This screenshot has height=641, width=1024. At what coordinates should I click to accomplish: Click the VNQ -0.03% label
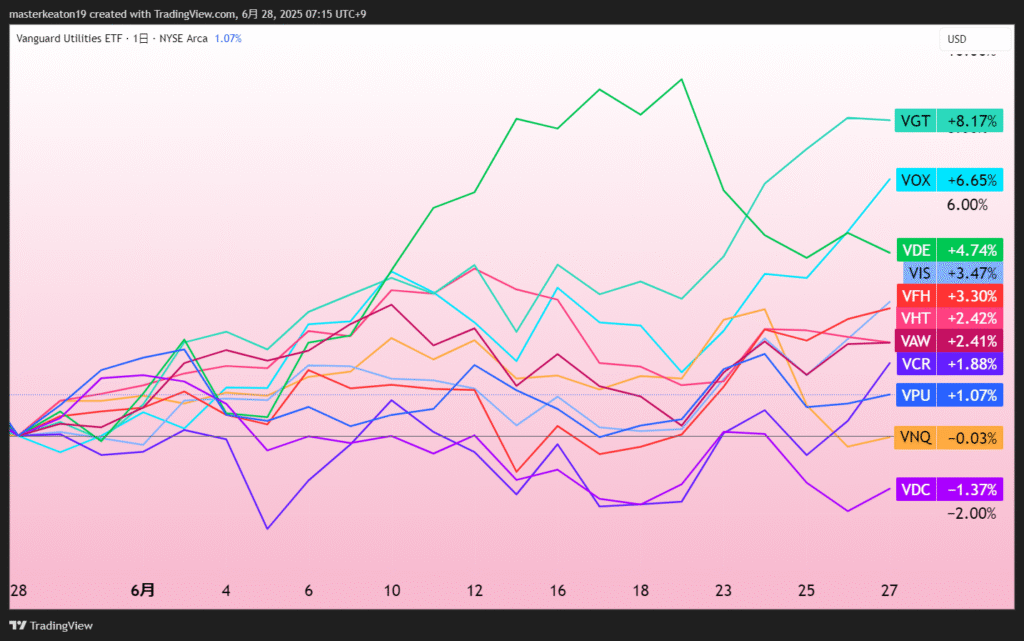948,437
